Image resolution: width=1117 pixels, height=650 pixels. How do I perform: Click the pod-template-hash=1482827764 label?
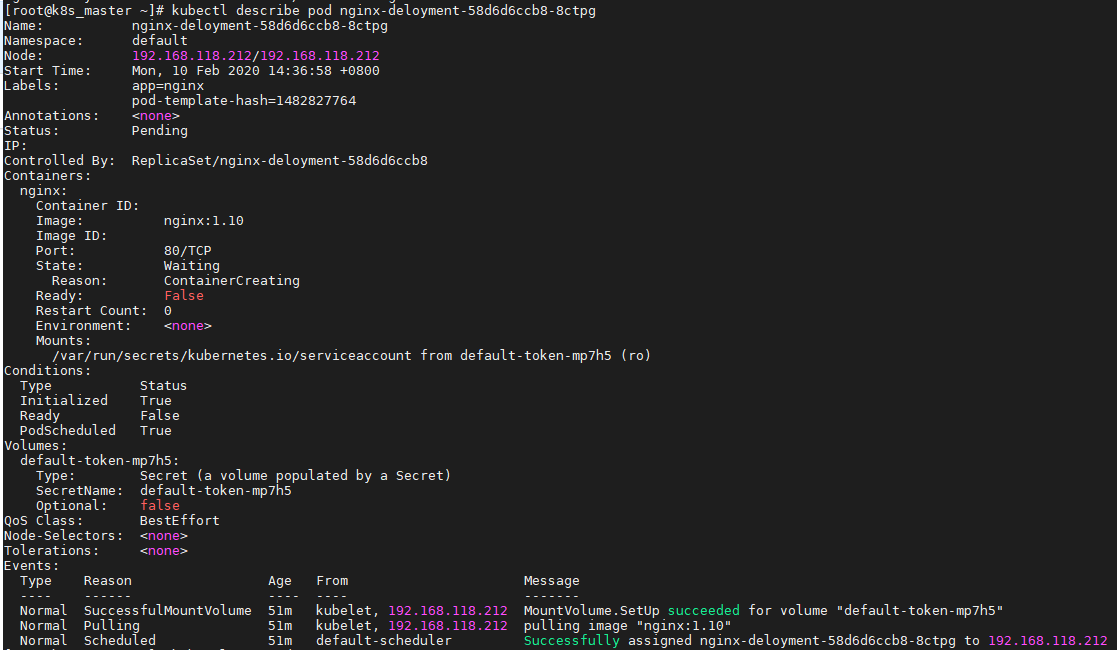click(243, 101)
